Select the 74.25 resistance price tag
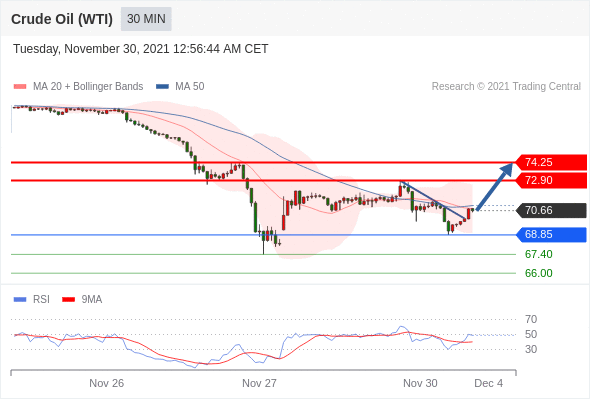 click(551, 163)
